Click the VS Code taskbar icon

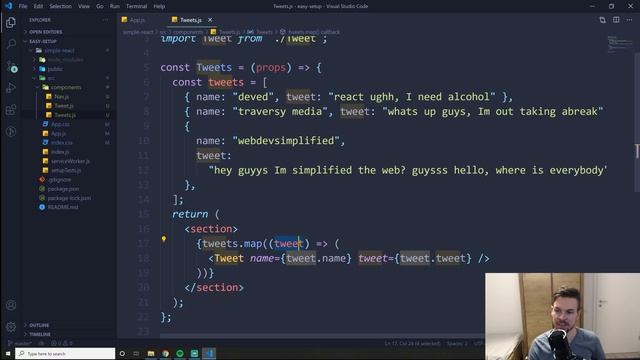click(x=209, y=353)
